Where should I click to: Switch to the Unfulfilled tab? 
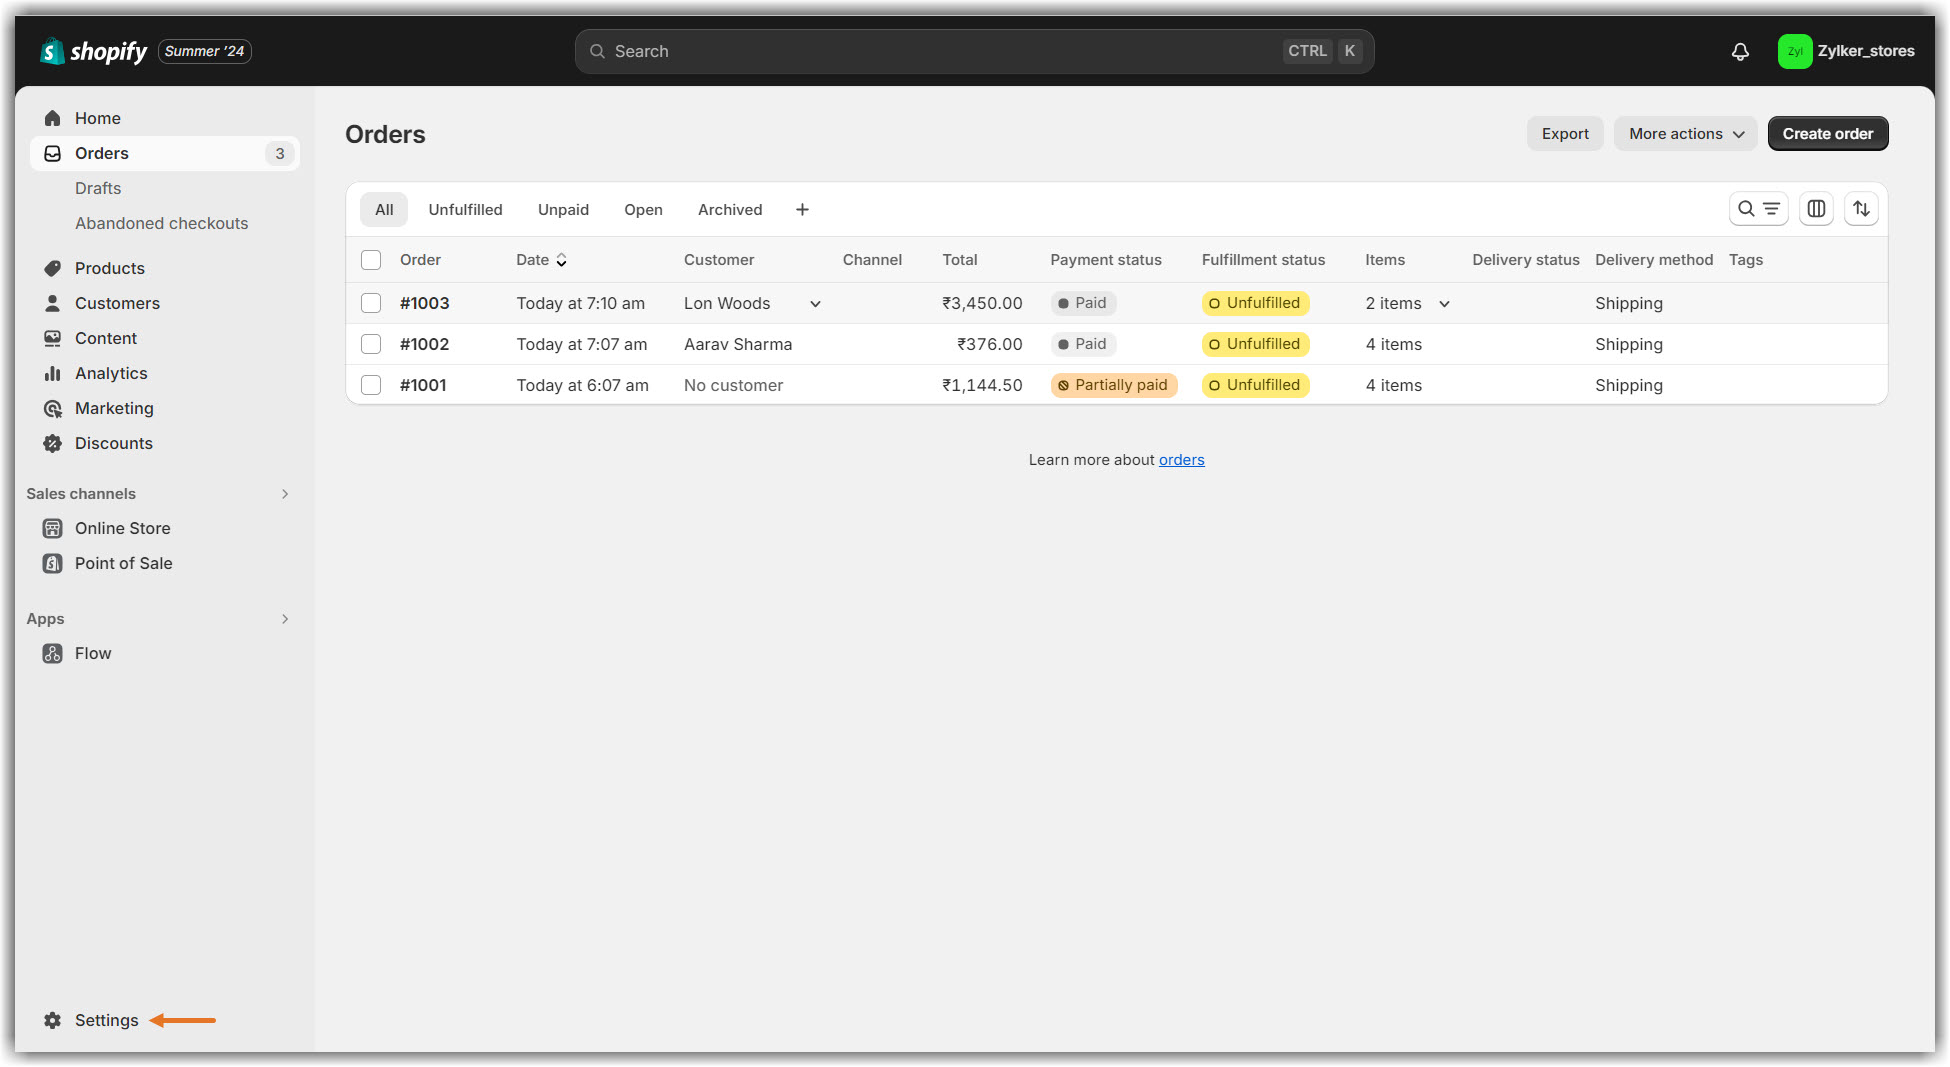pos(465,210)
